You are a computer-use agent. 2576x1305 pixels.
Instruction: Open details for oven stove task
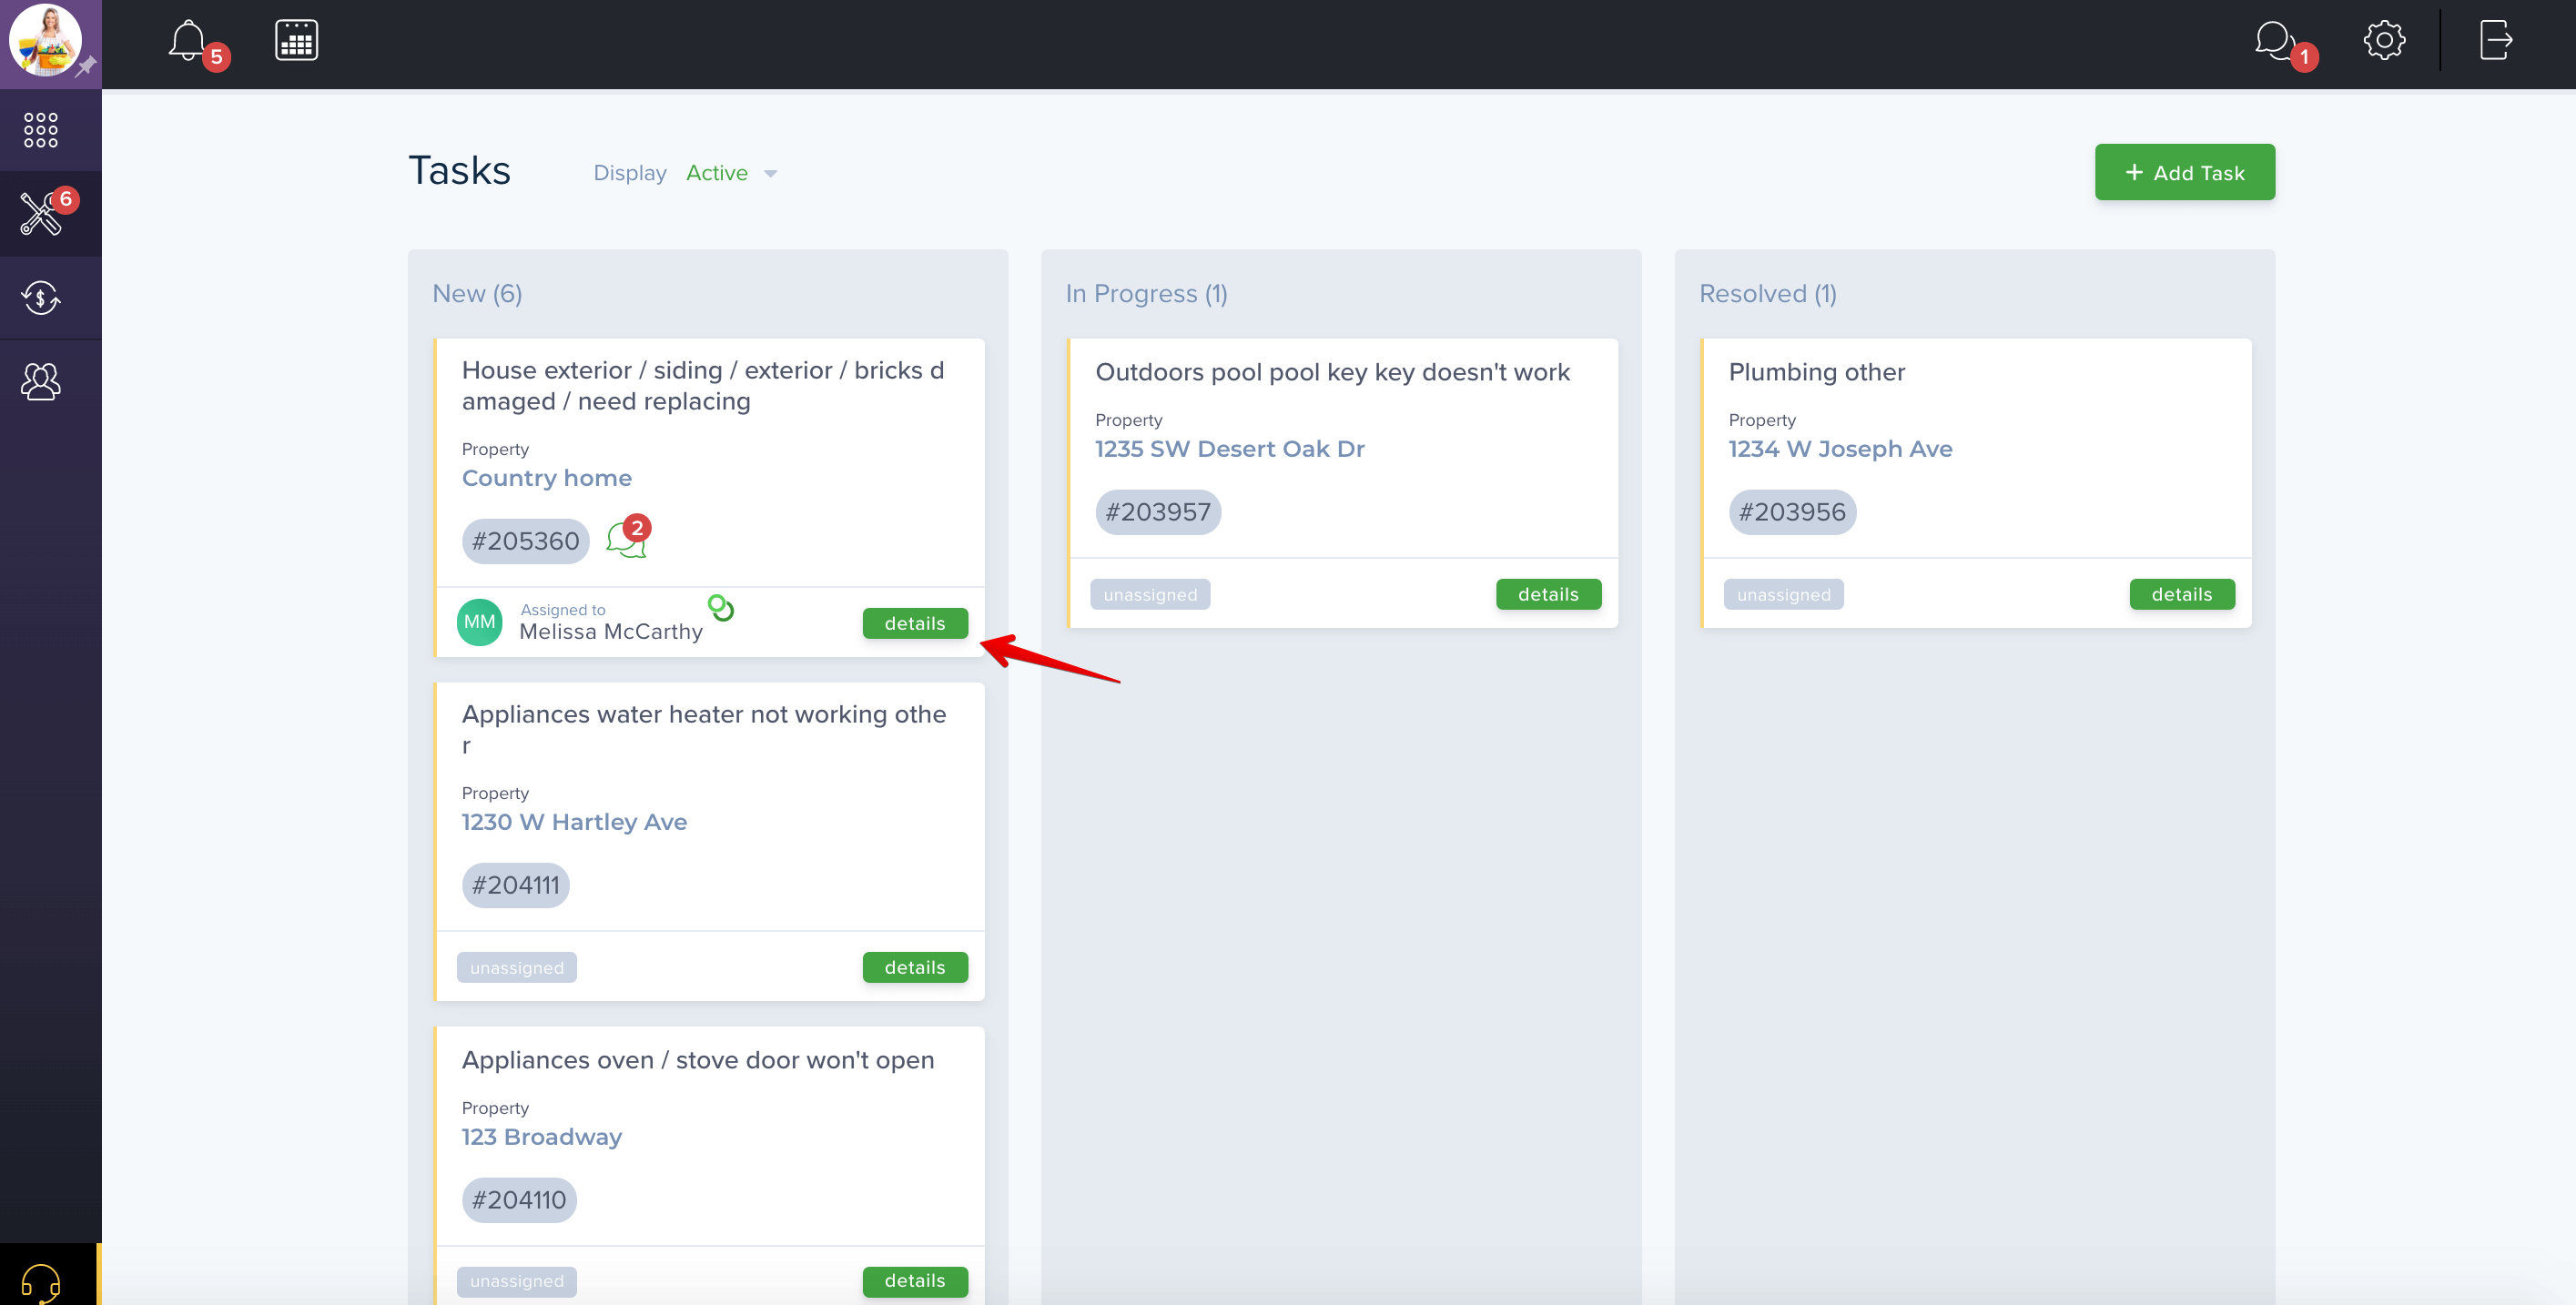tap(914, 1280)
